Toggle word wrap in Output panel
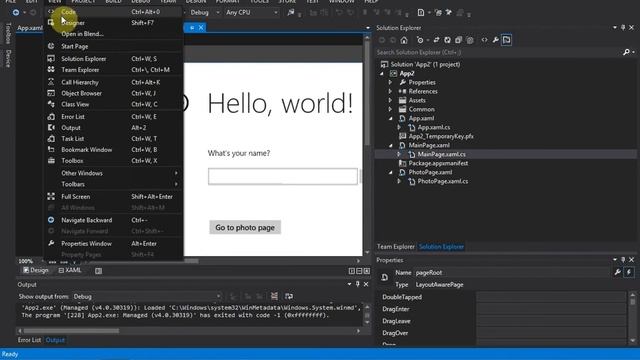640x360 pixels. (x=289, y=296)
